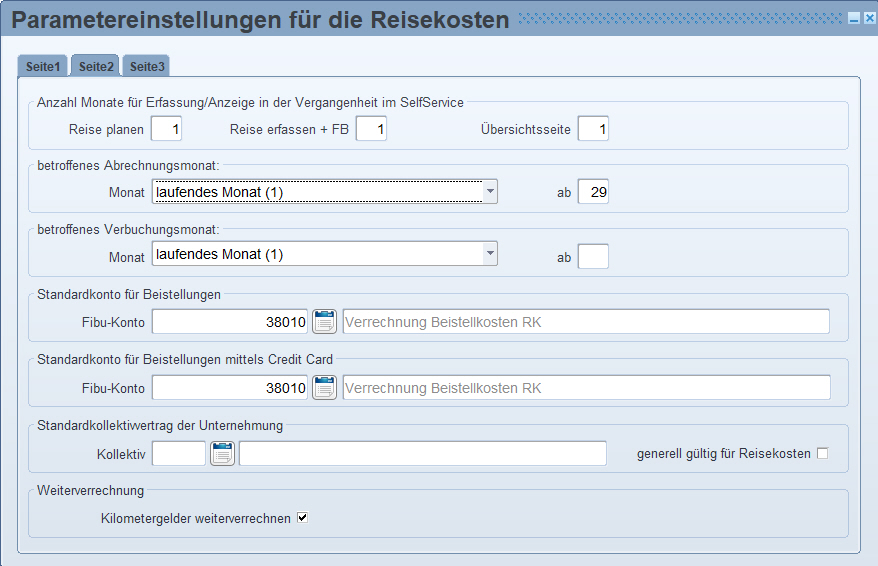Minimize the Parametereinstellungen window
The width and height of the screenshot is (878, 566).
[x=853, y=19]
